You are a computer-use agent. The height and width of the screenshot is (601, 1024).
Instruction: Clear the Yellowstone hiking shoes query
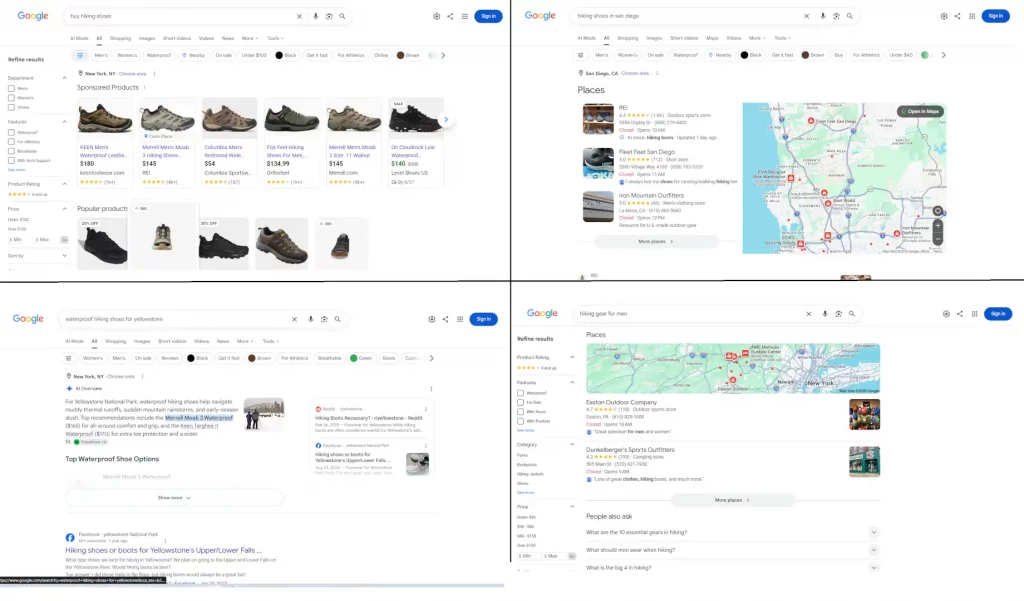(x=295, y=319)
